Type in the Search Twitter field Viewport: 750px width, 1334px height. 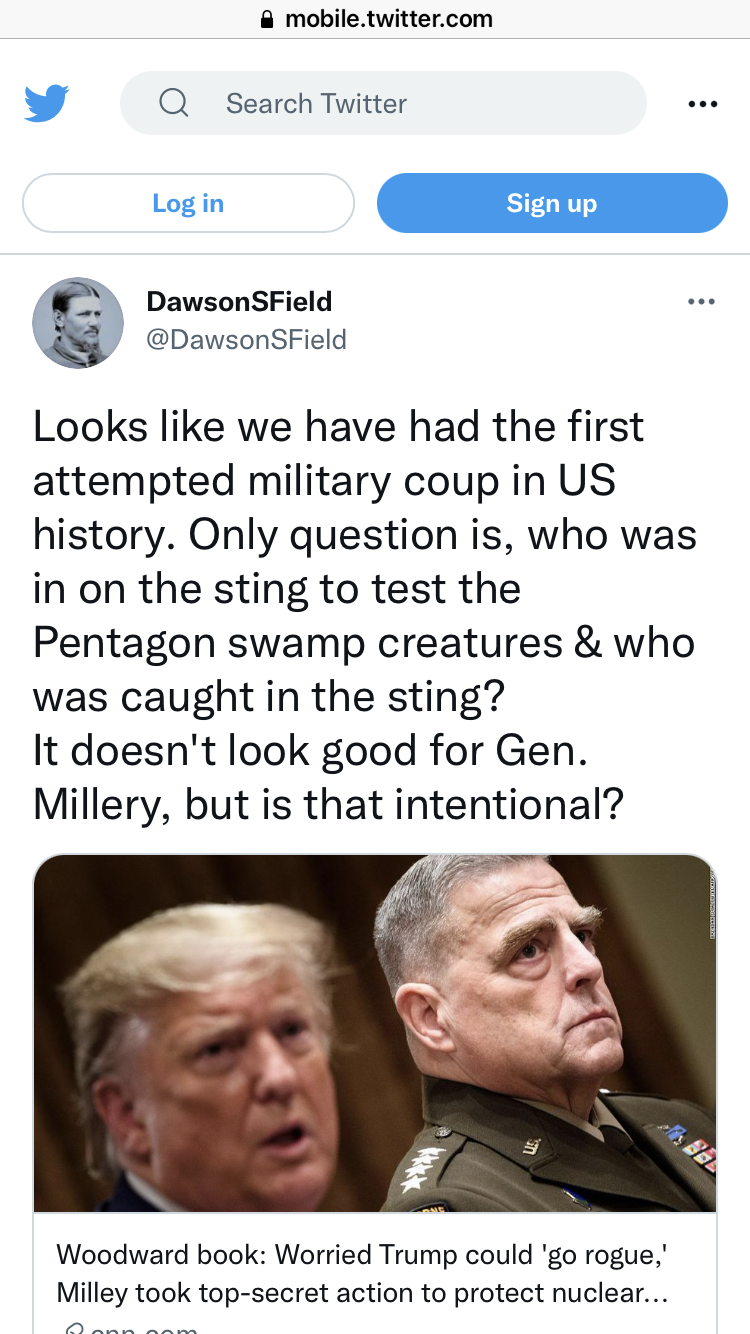pyautogui.click(x=400, y=103)
